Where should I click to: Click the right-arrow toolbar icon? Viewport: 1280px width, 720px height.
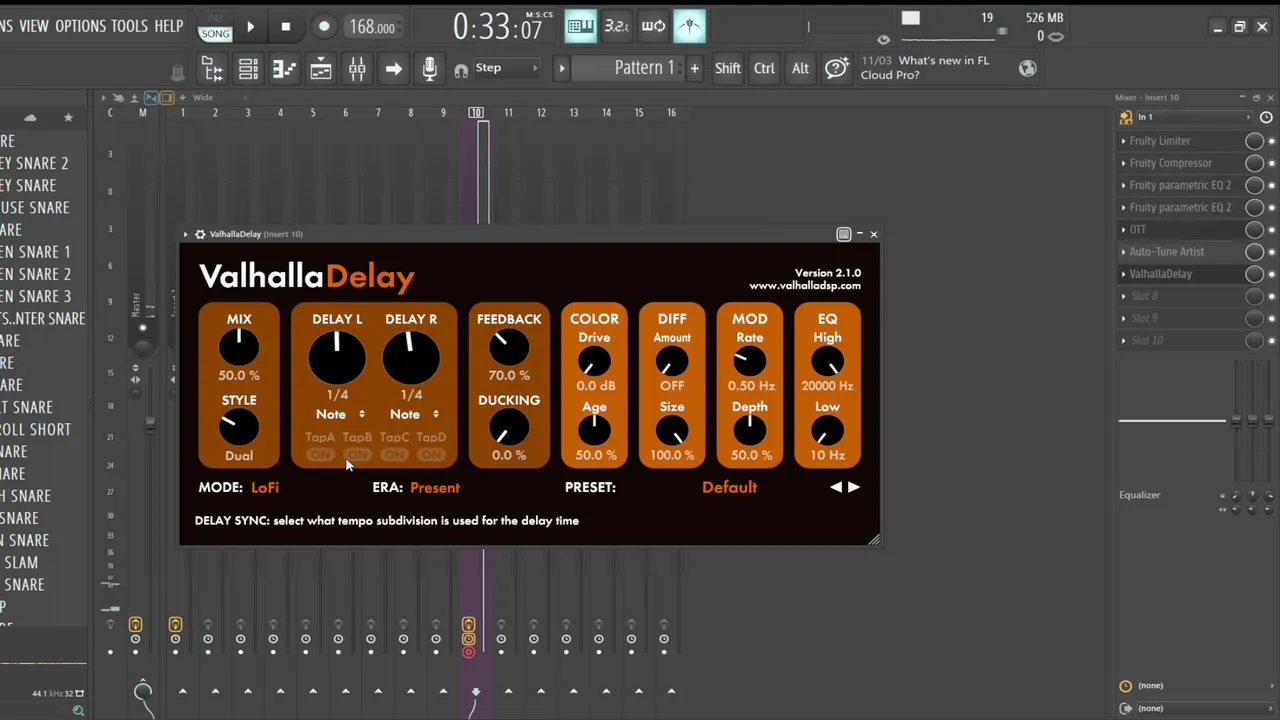pyautogui.click(x=393, y=69)
